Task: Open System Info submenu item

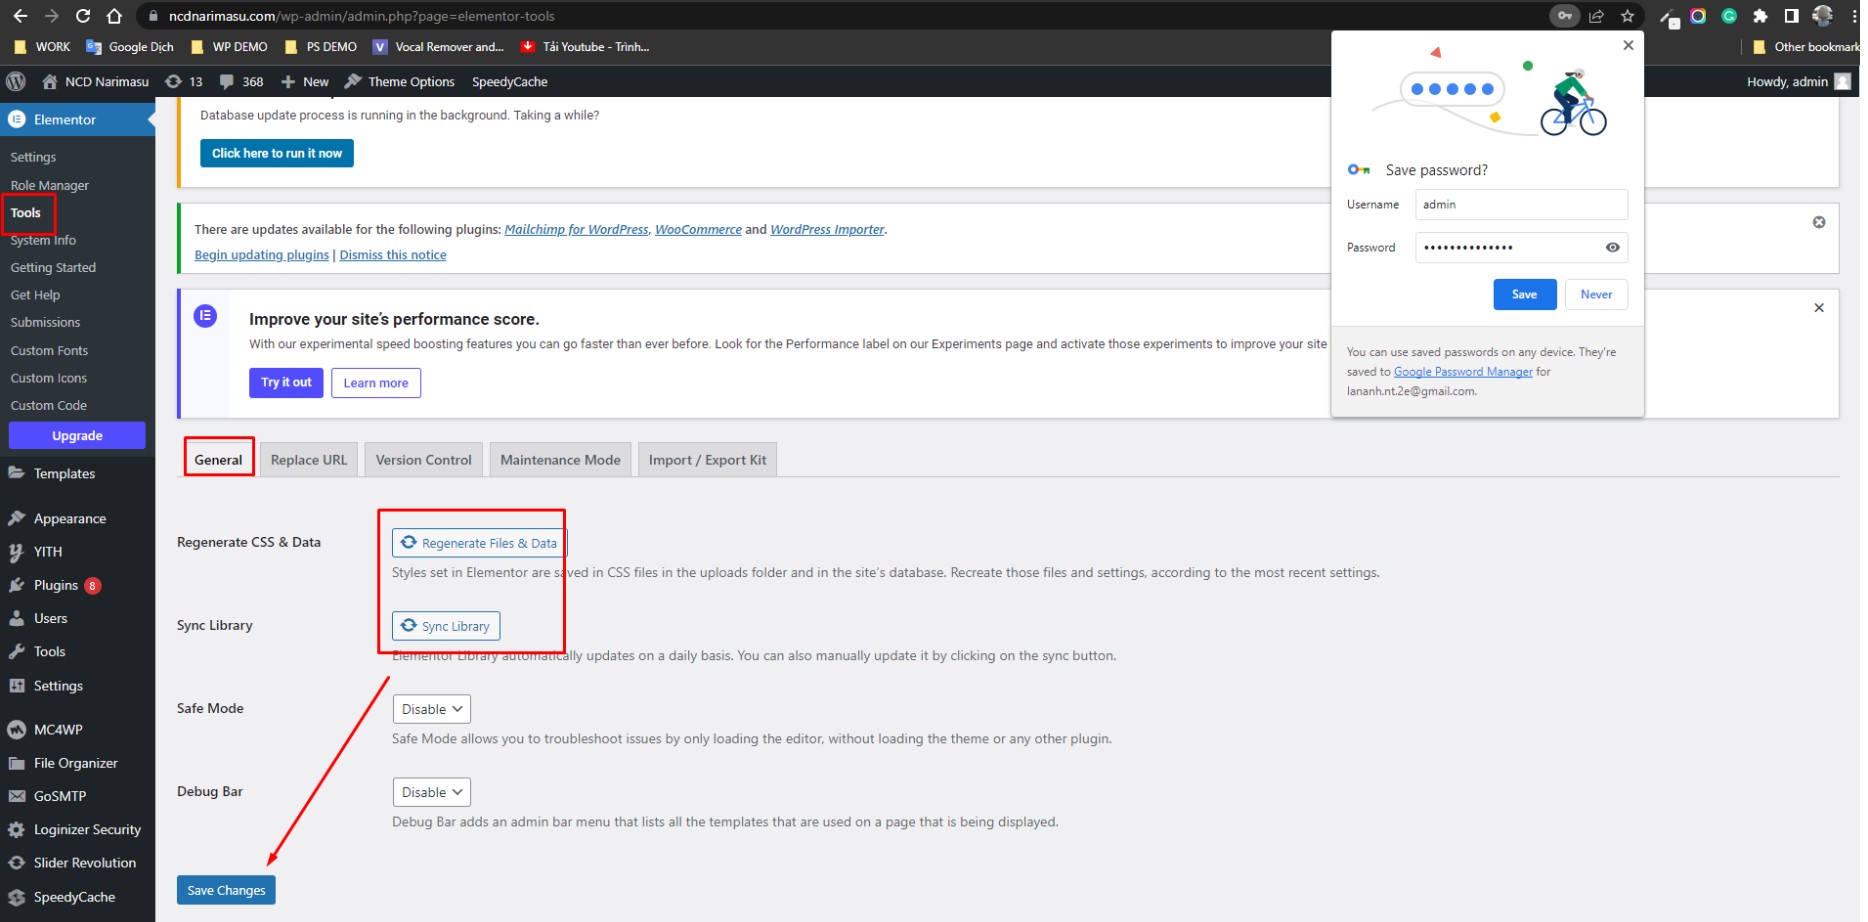Action: tap(43, 240)
